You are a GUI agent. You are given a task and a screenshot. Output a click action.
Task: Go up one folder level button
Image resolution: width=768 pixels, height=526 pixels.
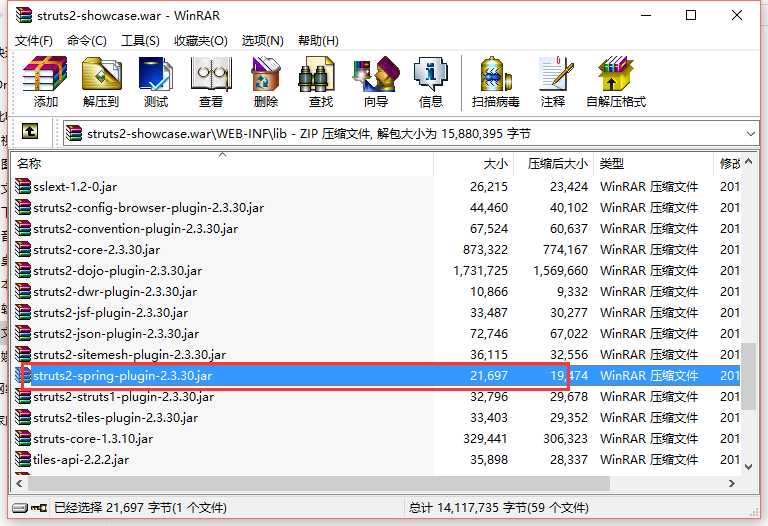pyautogui.click(x=30, y=131)
